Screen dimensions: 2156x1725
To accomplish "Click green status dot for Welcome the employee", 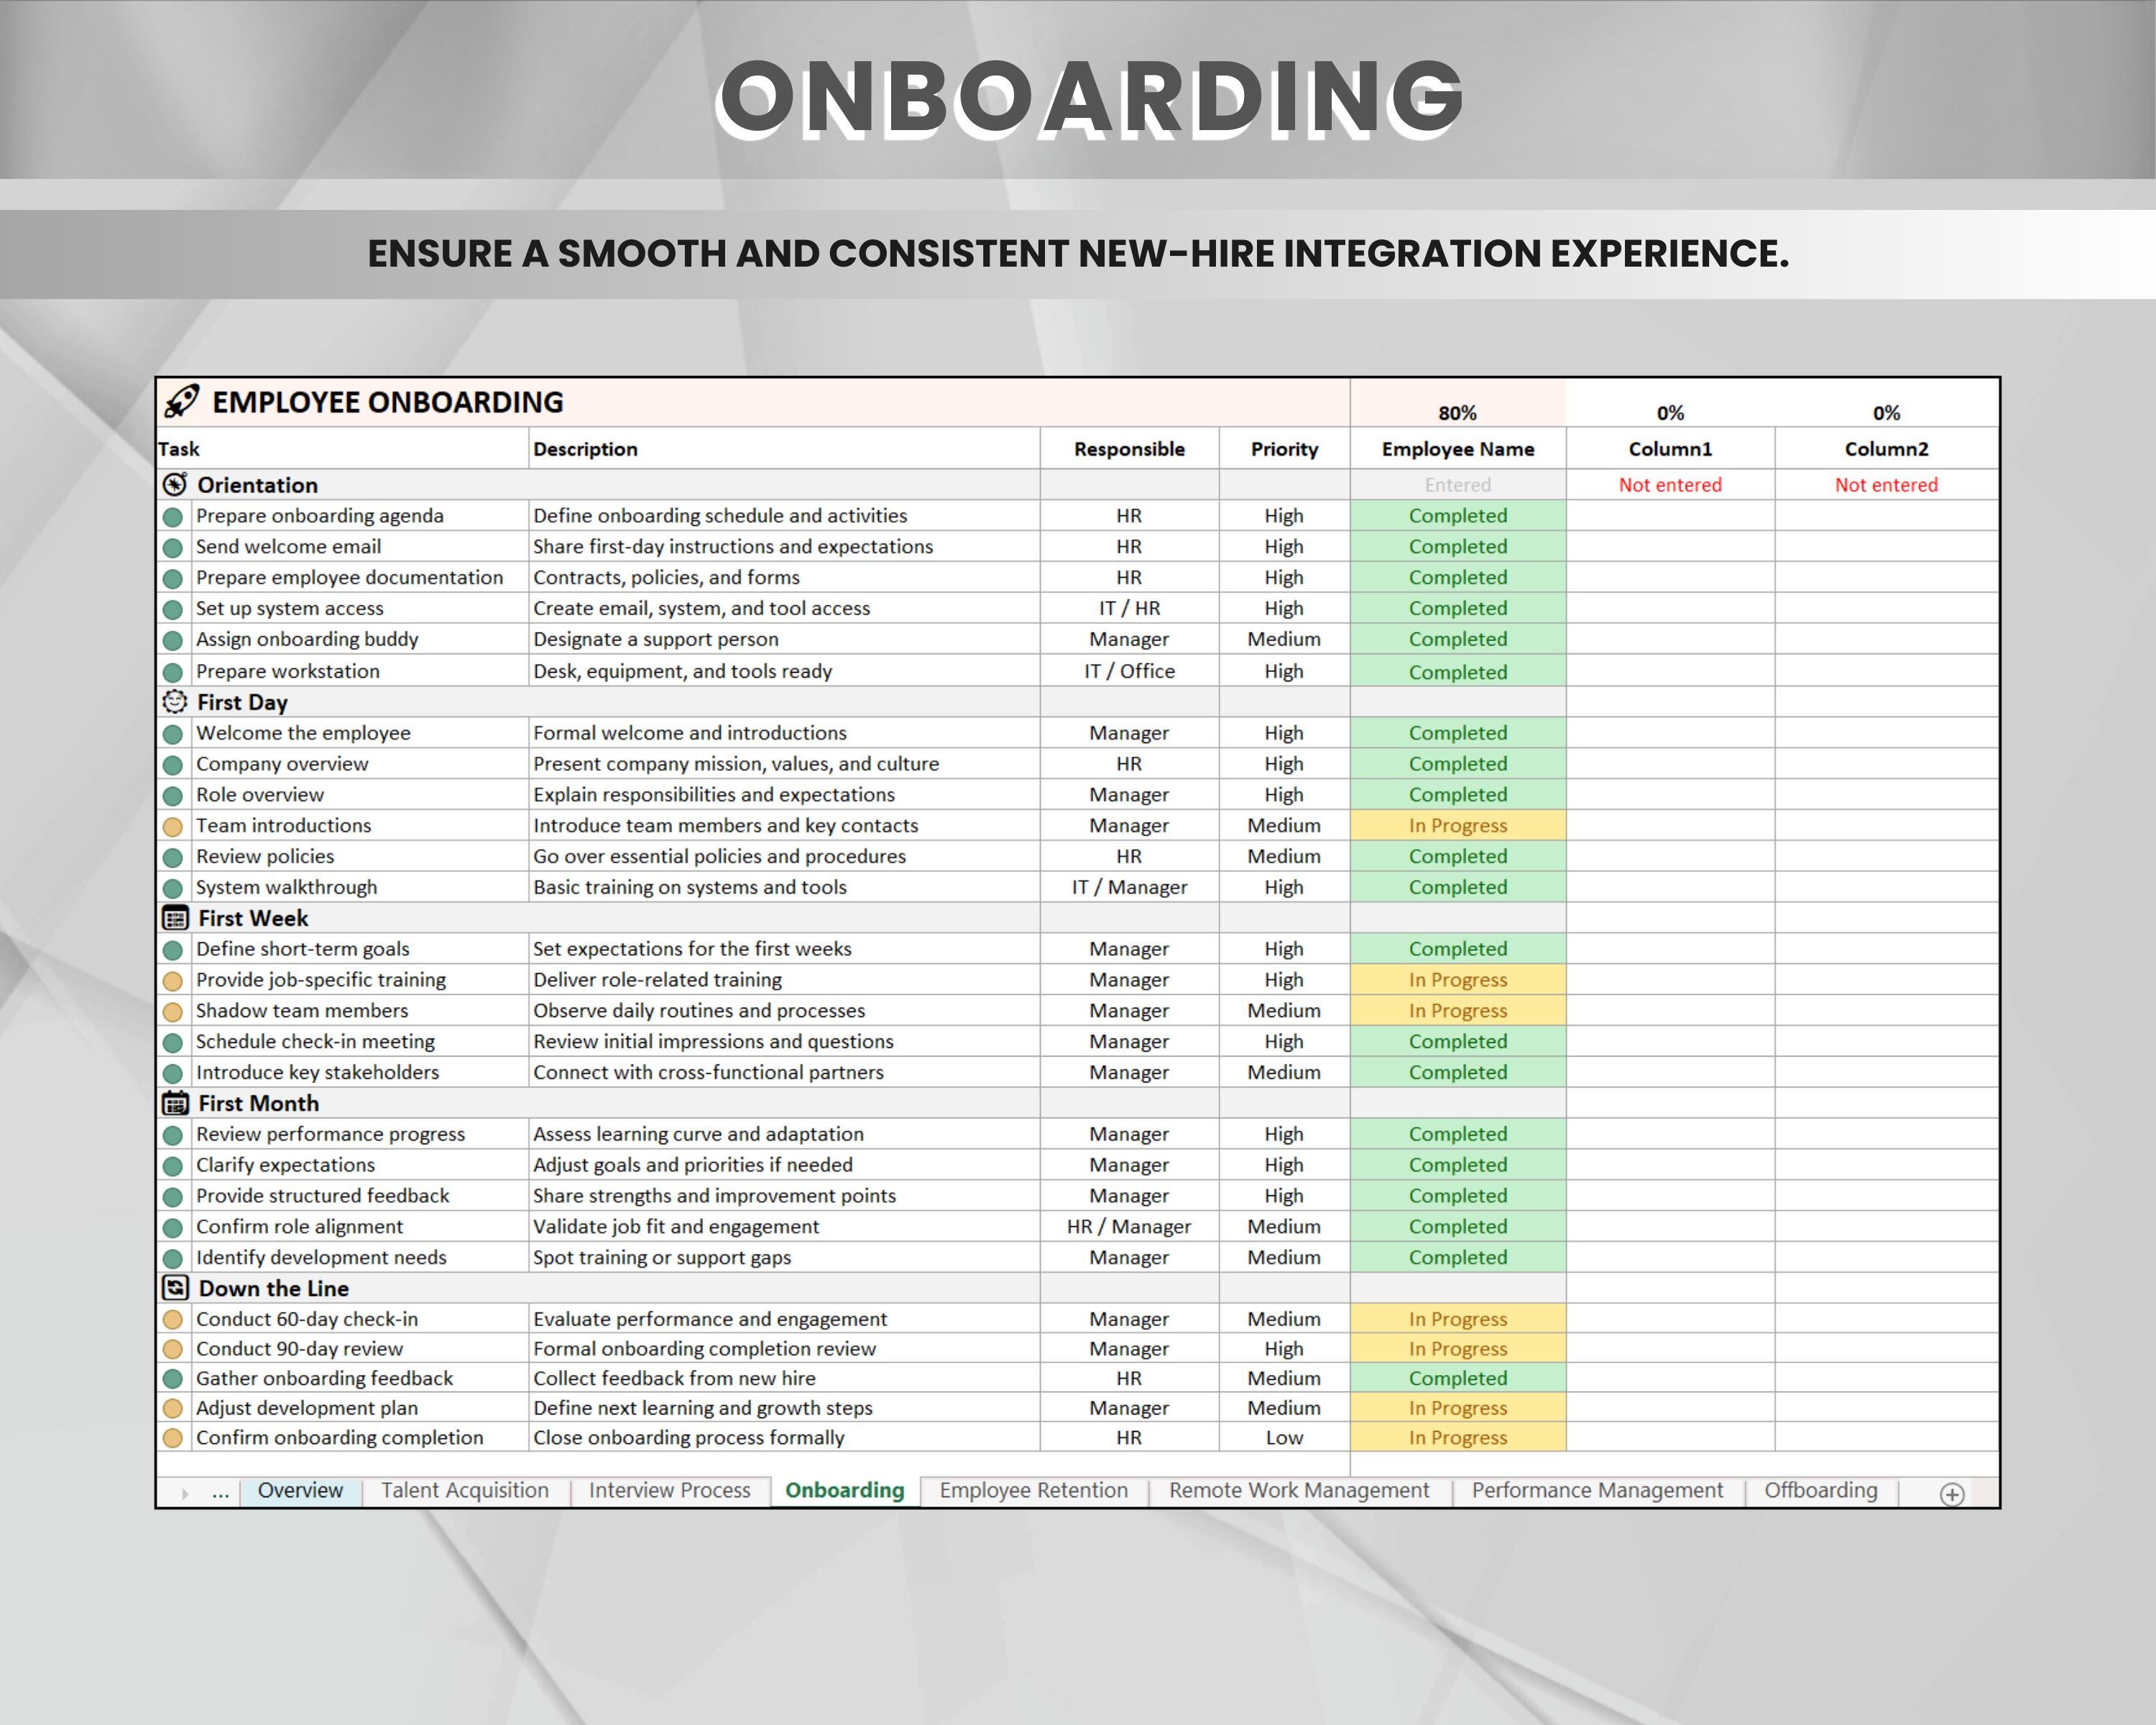I will click(x=173, y=734).
